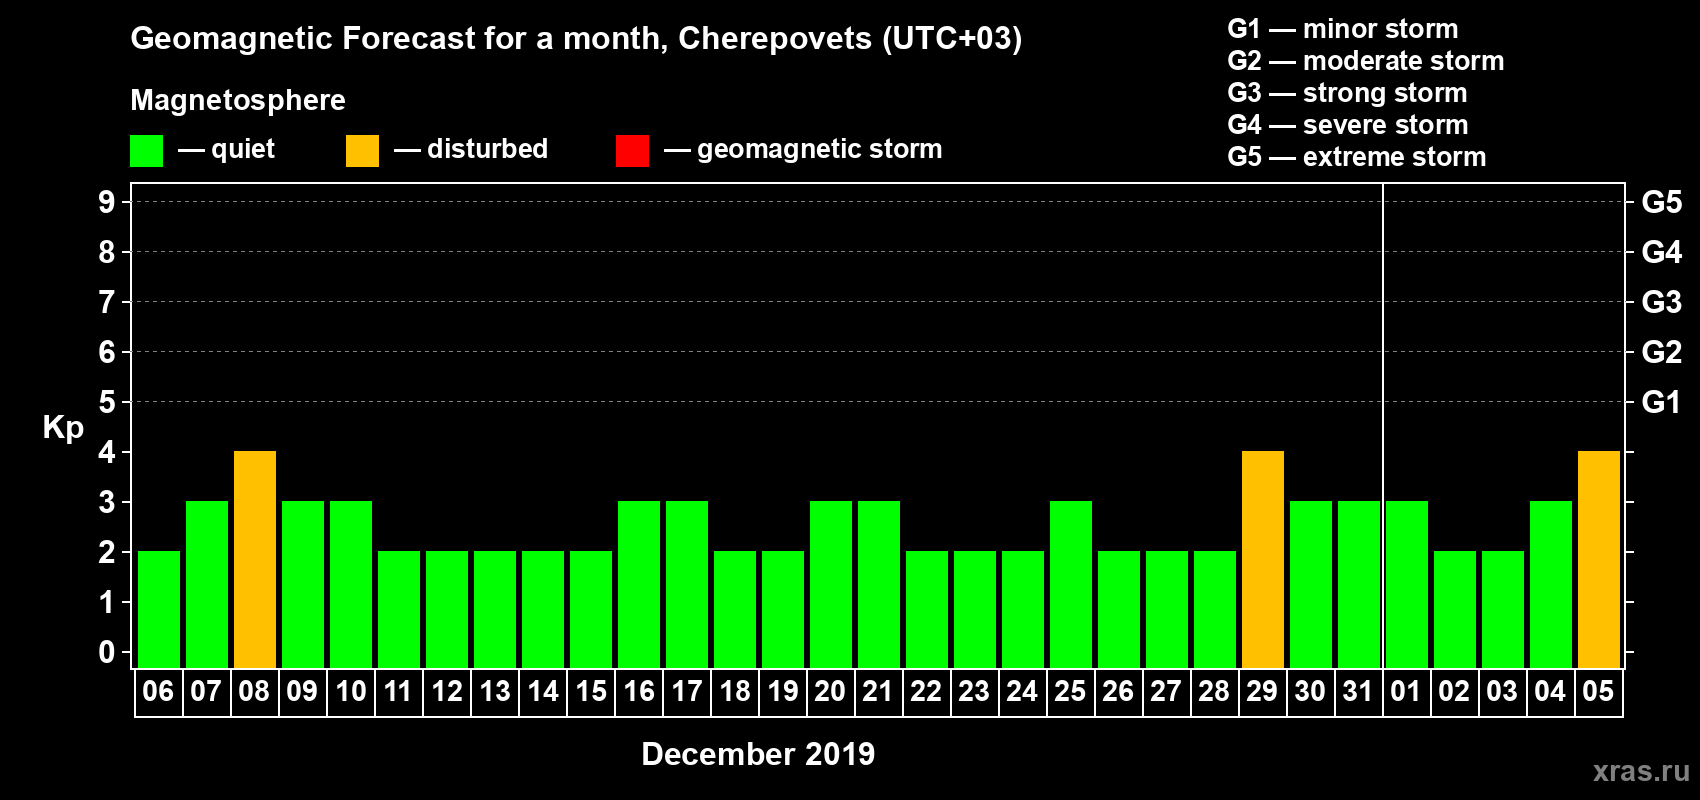Click the orange disturbed legend swatch
The image size is (1700, 800).
(362, 151)
